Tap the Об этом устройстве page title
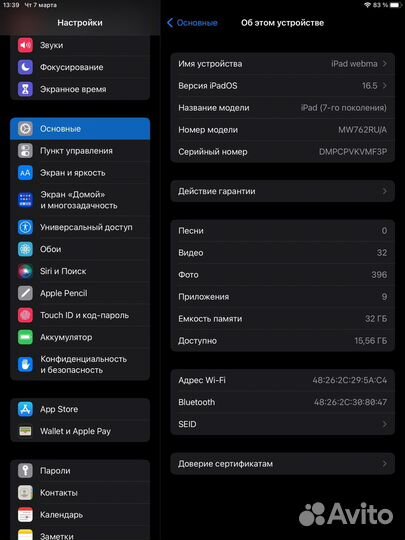 [282, 23]
